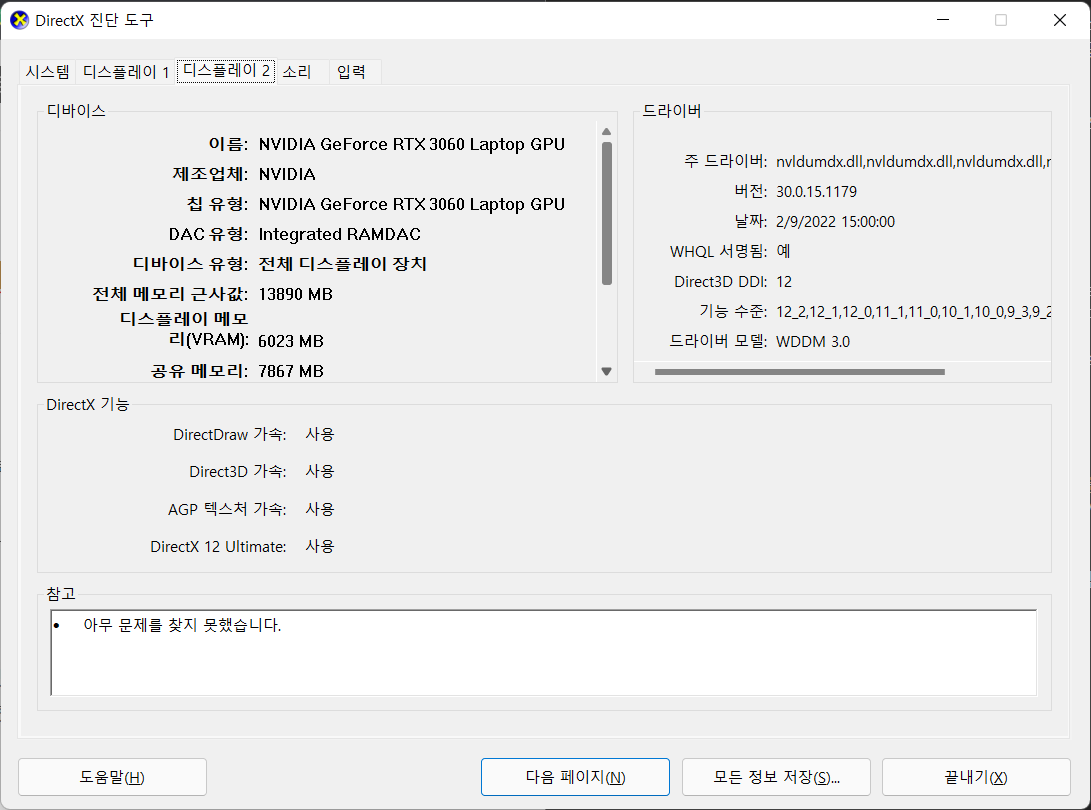Open the 디스플레이 1 tab
This screenshot has height=810, width=1091.
coord(125,72)
